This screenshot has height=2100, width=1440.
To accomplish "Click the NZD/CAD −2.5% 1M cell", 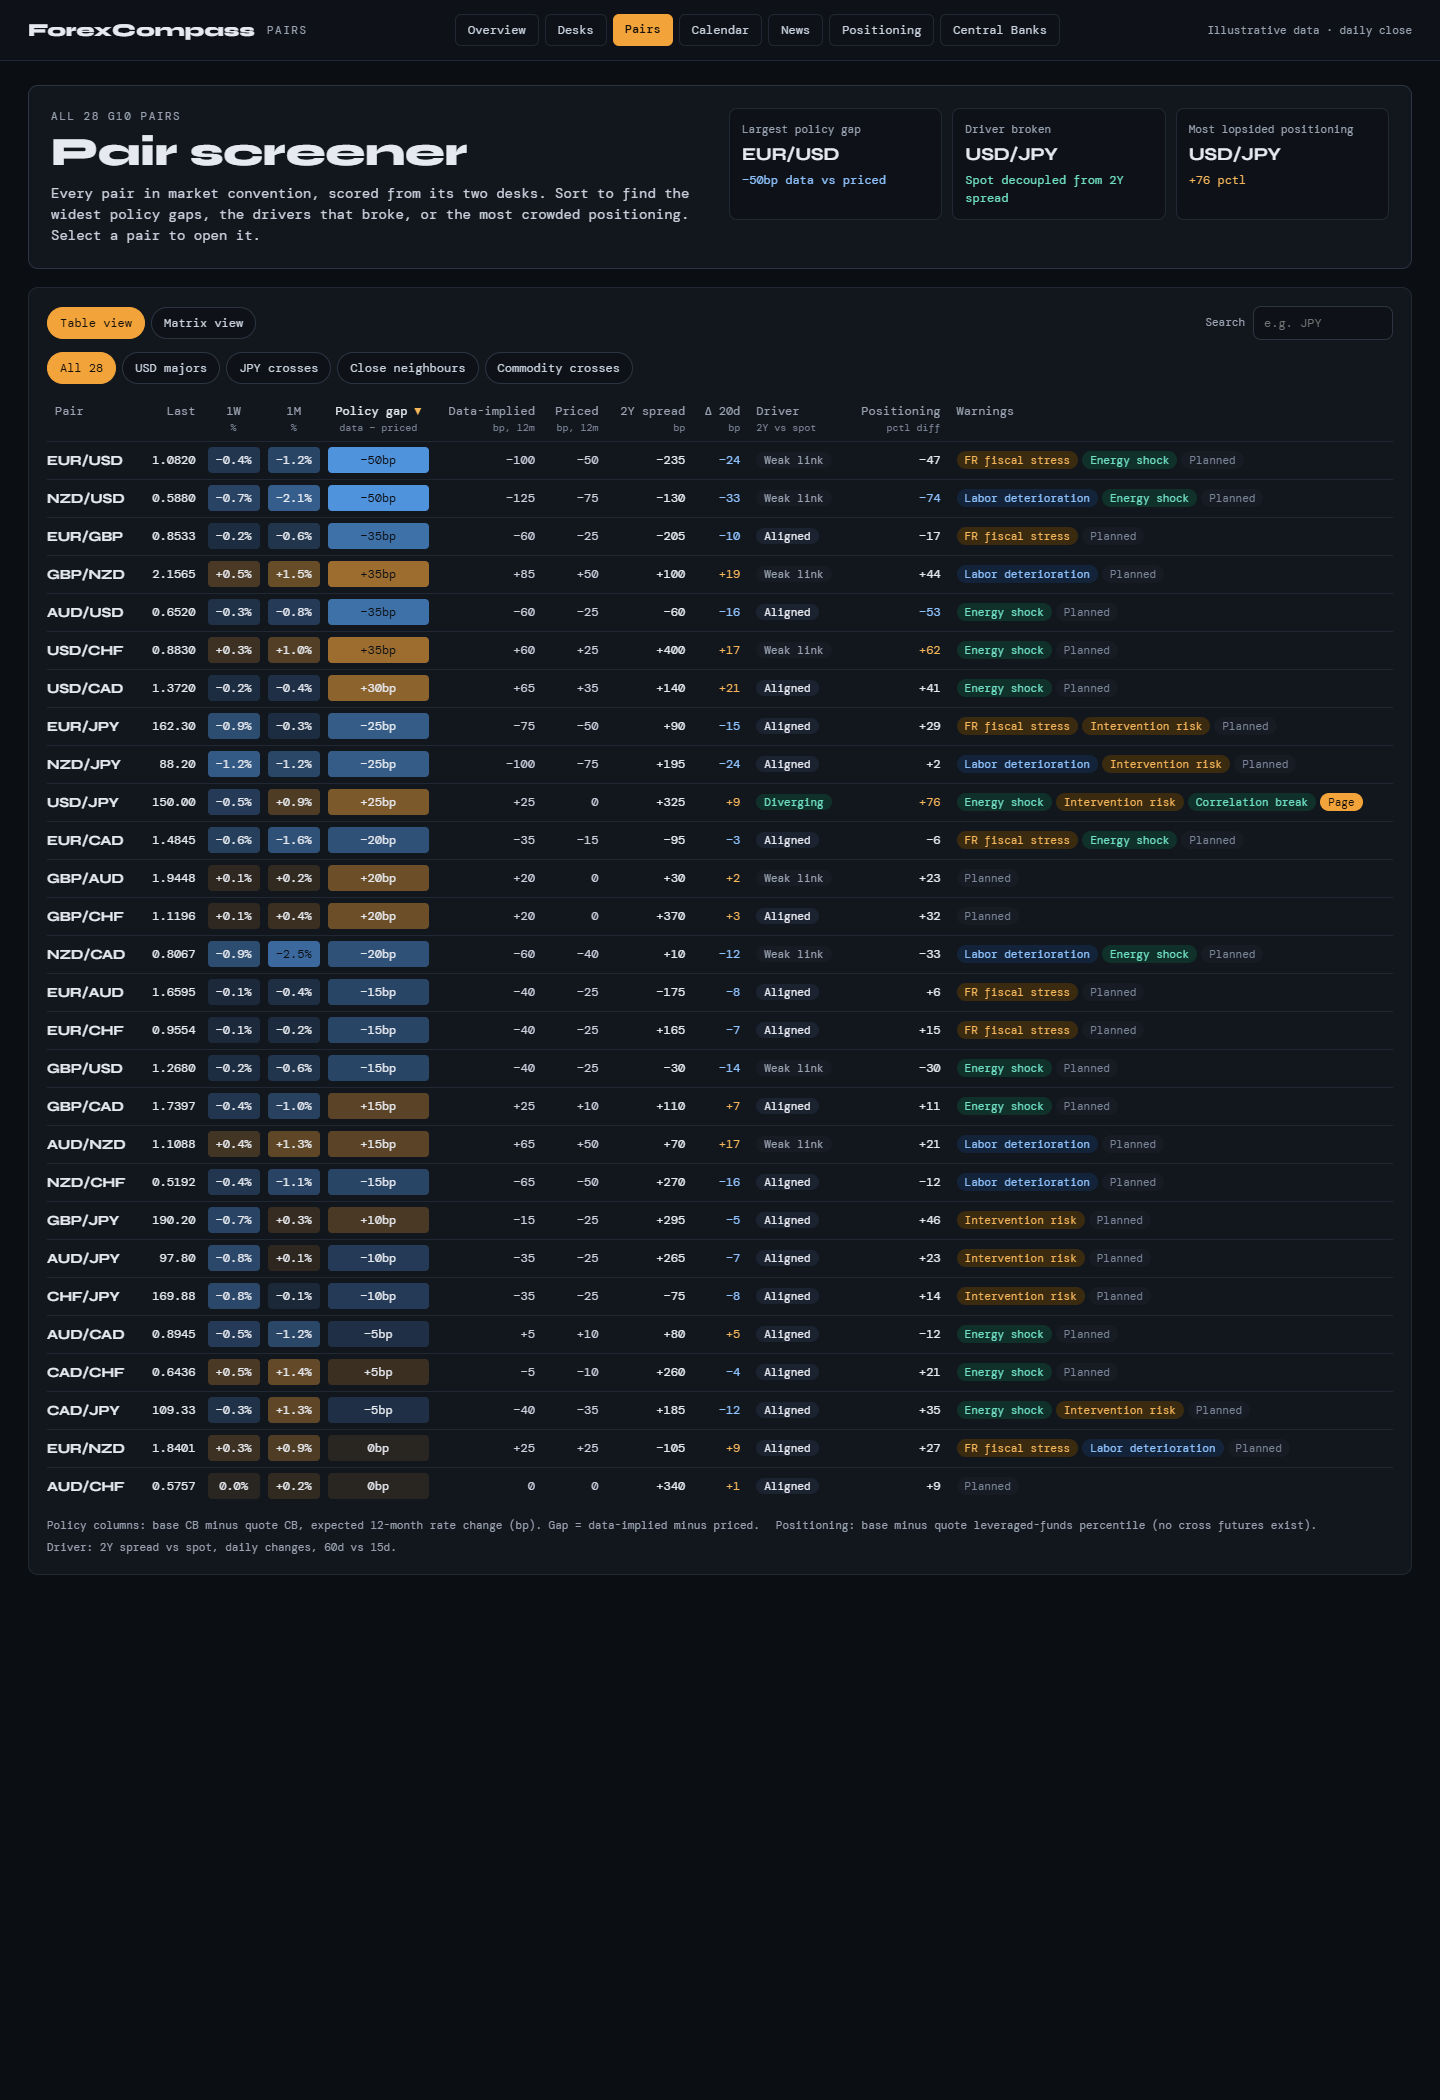I will click(294, 954).
